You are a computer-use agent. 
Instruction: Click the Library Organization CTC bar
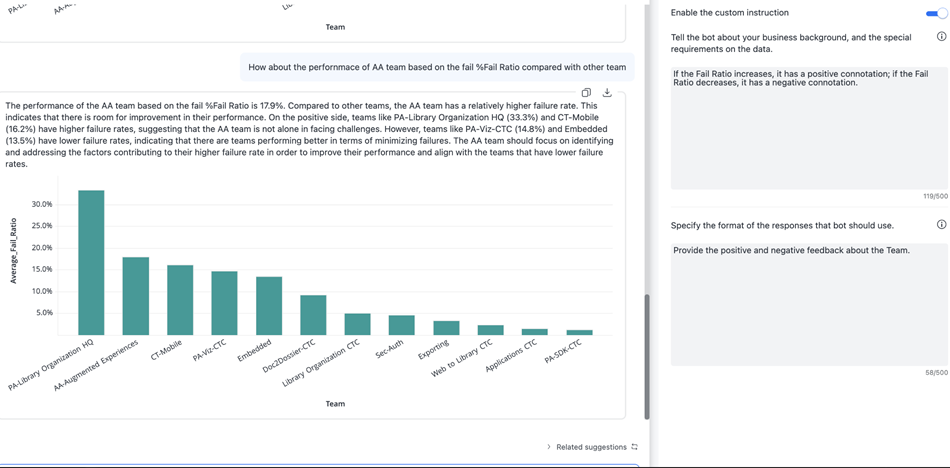(358, 324)
